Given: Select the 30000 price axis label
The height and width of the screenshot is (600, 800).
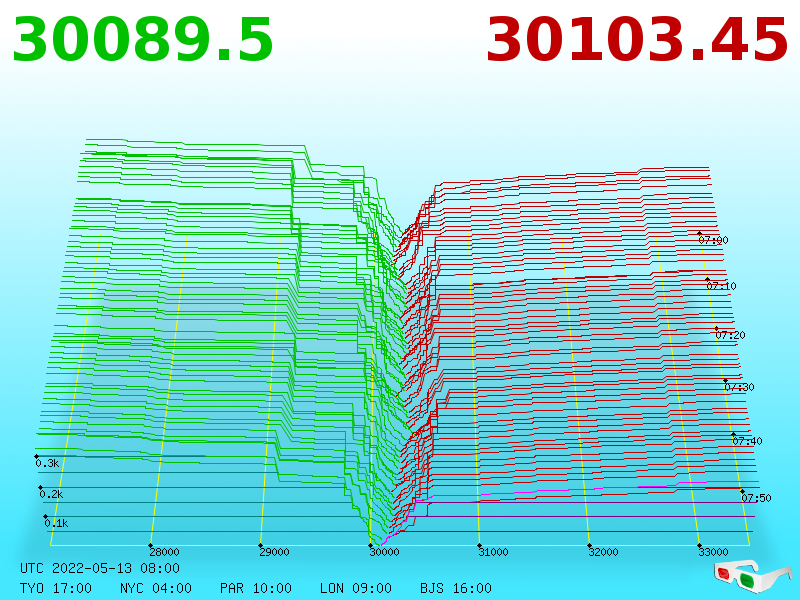Looking at the screenshot, I should tap(384, 552).
